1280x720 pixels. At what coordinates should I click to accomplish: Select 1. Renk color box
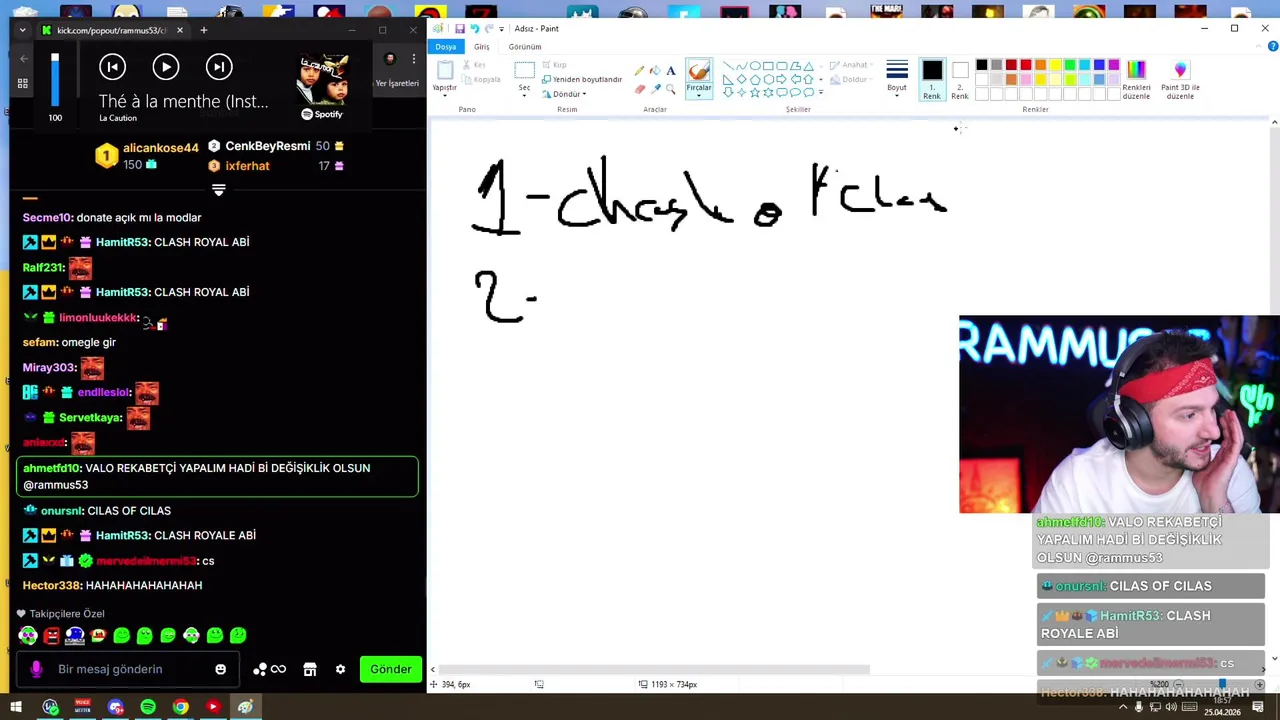click(932, 79)
